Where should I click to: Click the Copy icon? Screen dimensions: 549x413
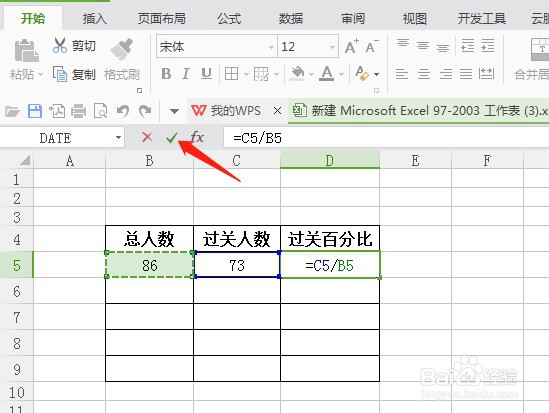point(60,74)
